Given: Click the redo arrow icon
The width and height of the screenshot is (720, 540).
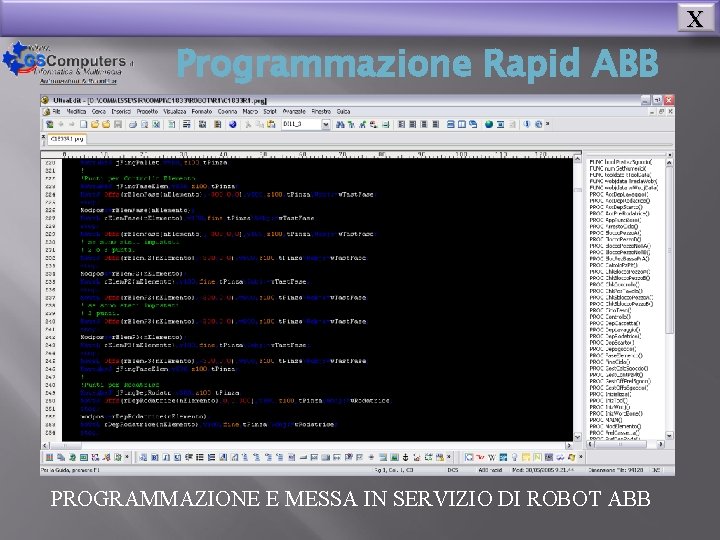Looking at the screenshot, I should 72,124.
